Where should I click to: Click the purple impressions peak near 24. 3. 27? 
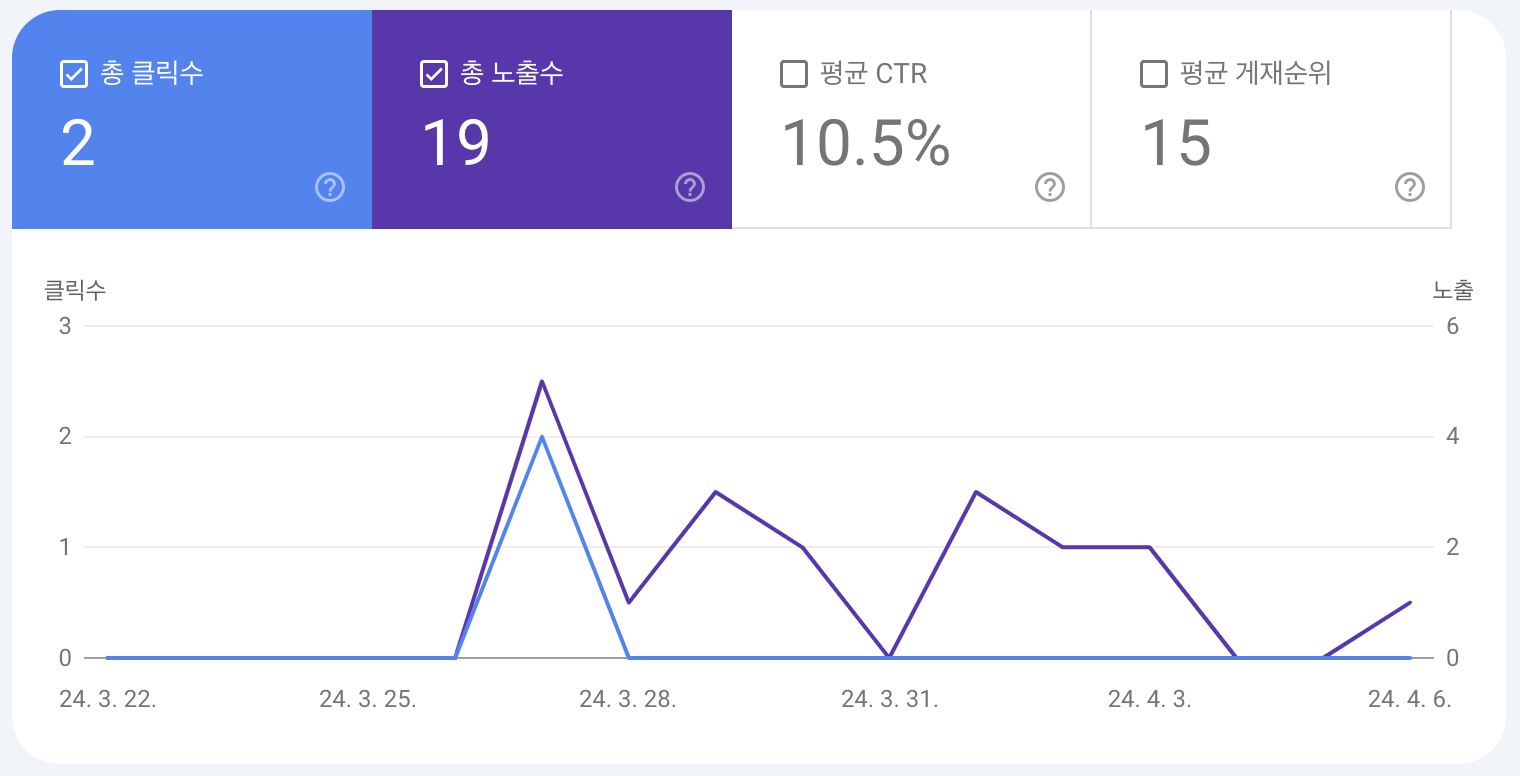pyautogui.click(x=541, y=381)
